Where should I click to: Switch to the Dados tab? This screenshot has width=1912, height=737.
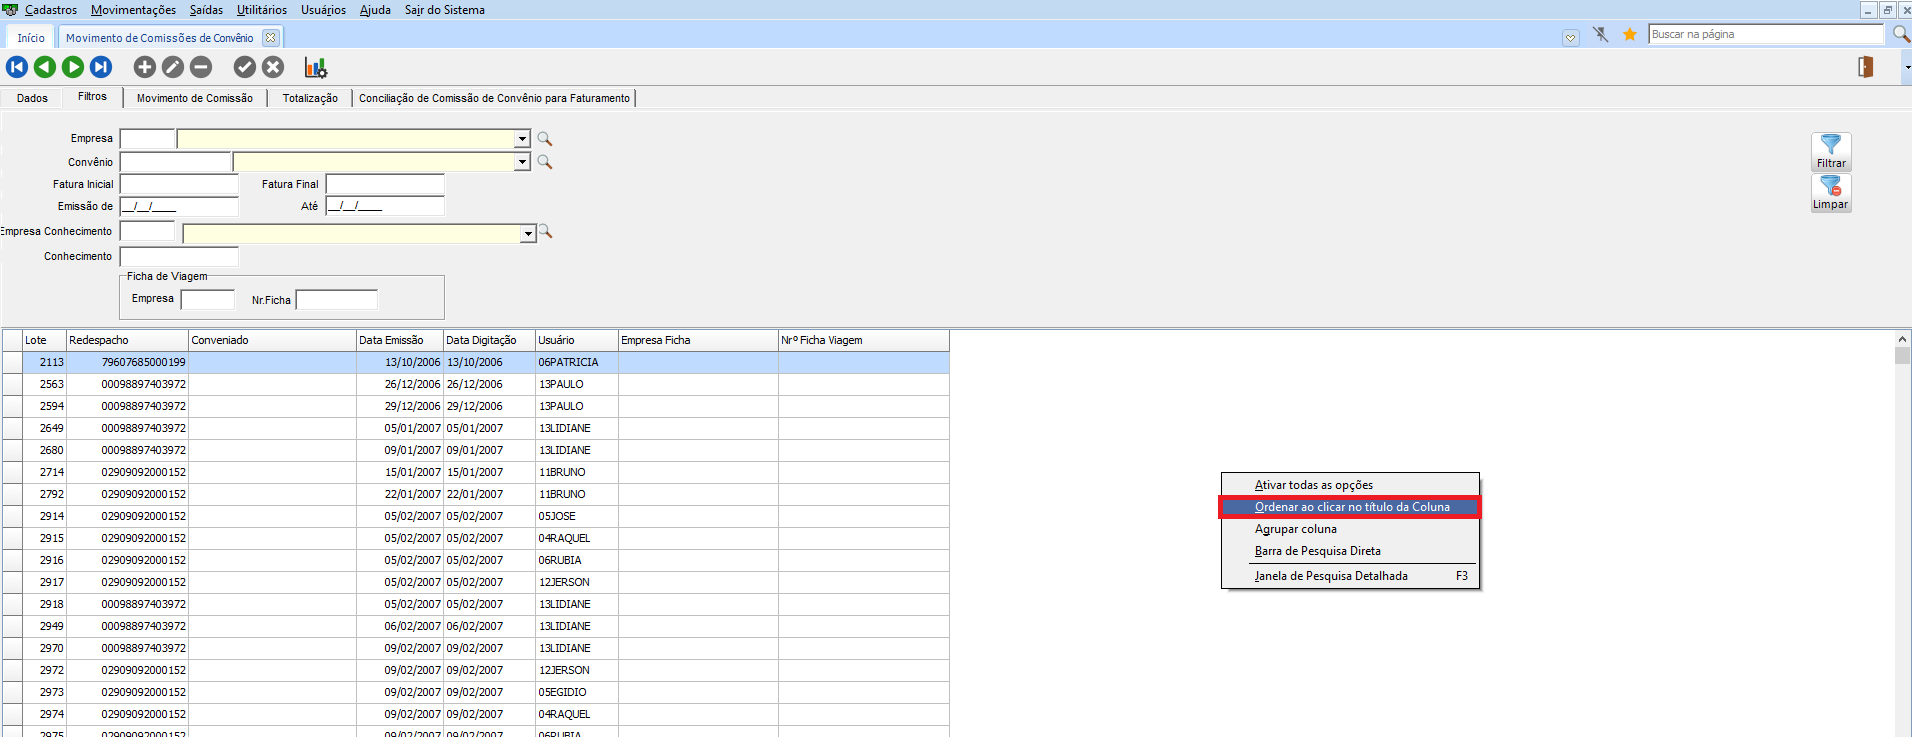point(32,98)
